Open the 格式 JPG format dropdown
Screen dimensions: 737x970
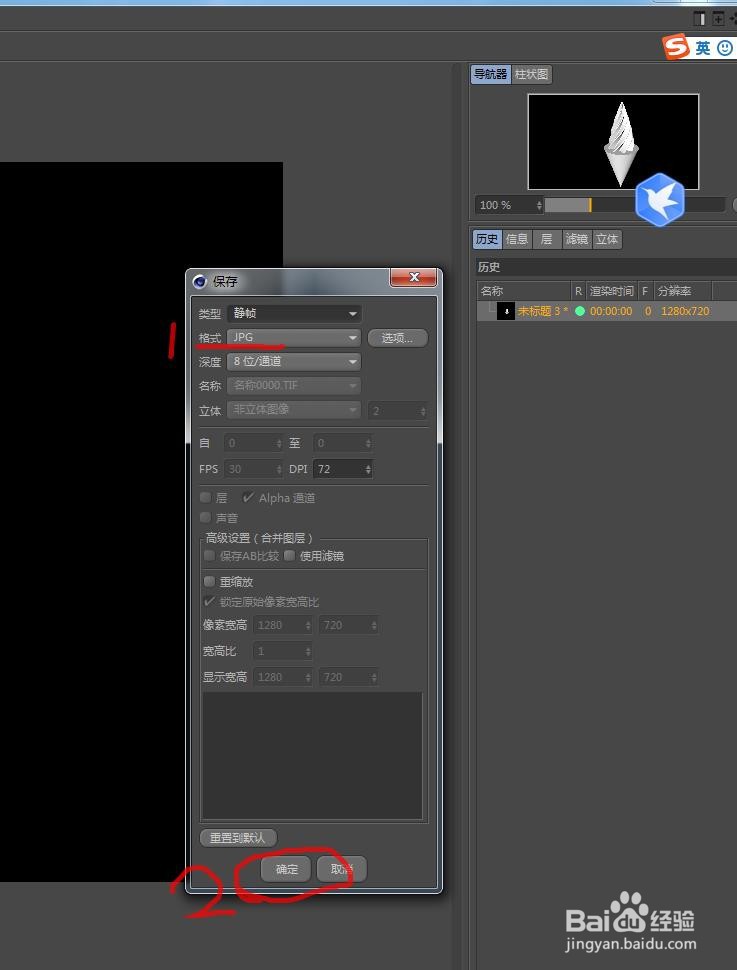[295, 338]
